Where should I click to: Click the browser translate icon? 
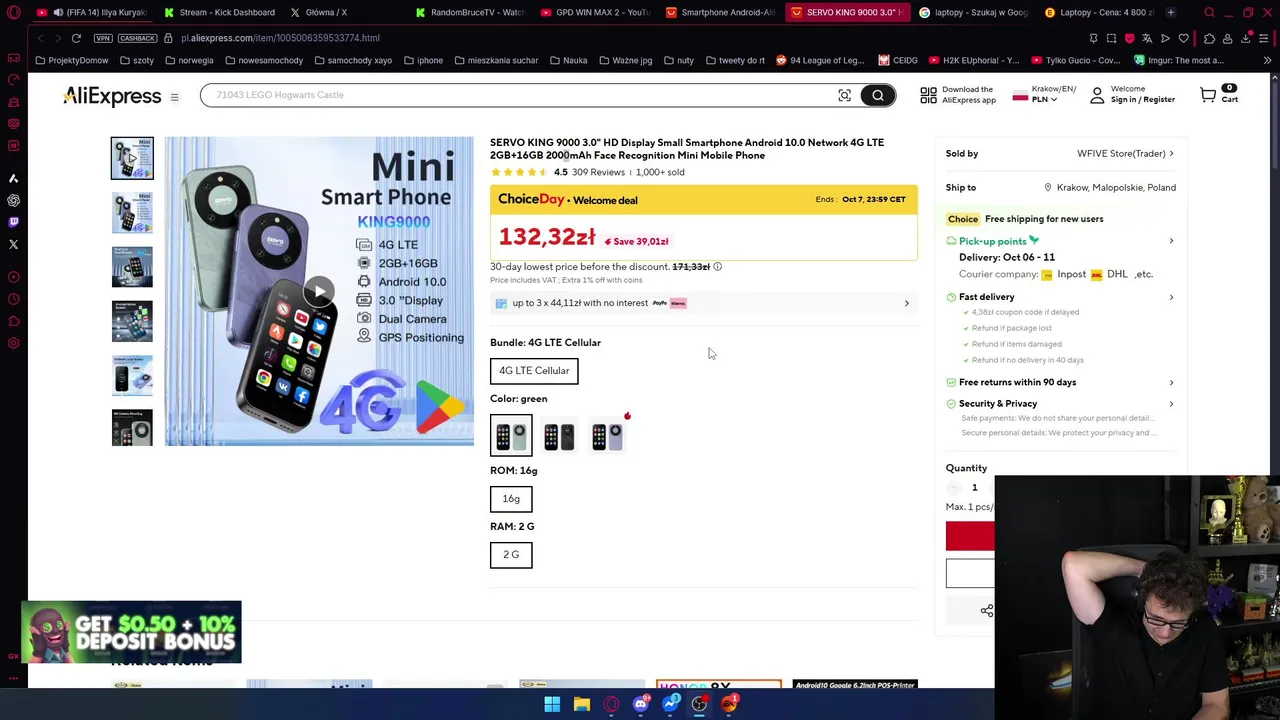1147,38
